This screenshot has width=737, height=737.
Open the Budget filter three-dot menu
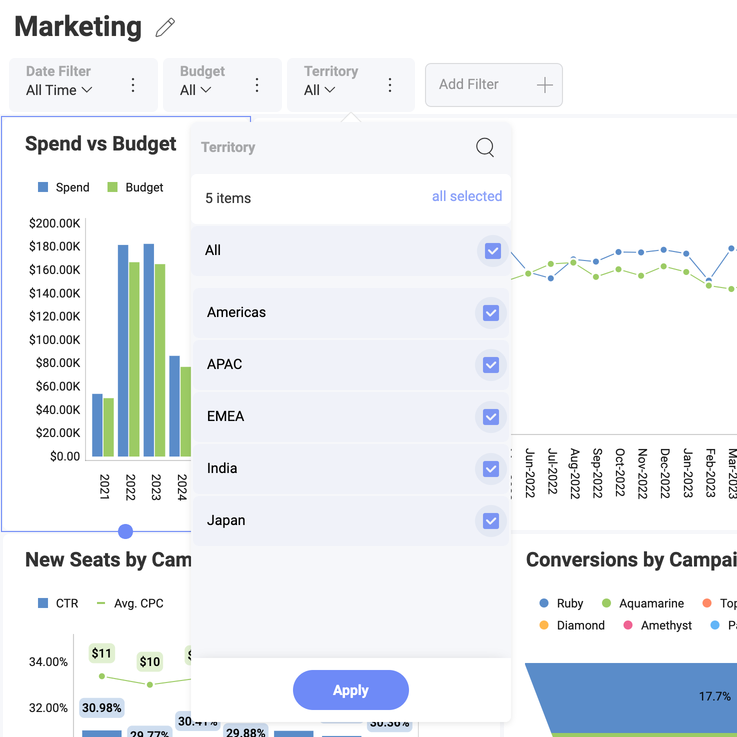click(x=257, y=85)
